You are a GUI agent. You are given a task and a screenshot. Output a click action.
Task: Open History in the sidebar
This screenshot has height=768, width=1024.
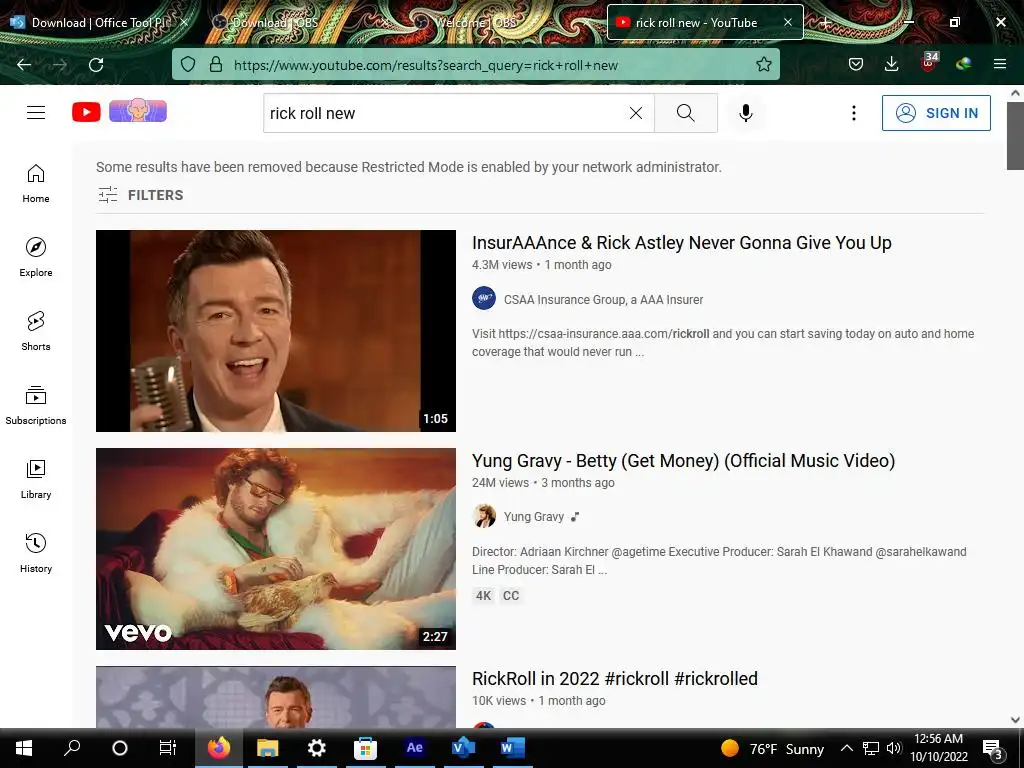pyautogui.click(x=36, y=552)
